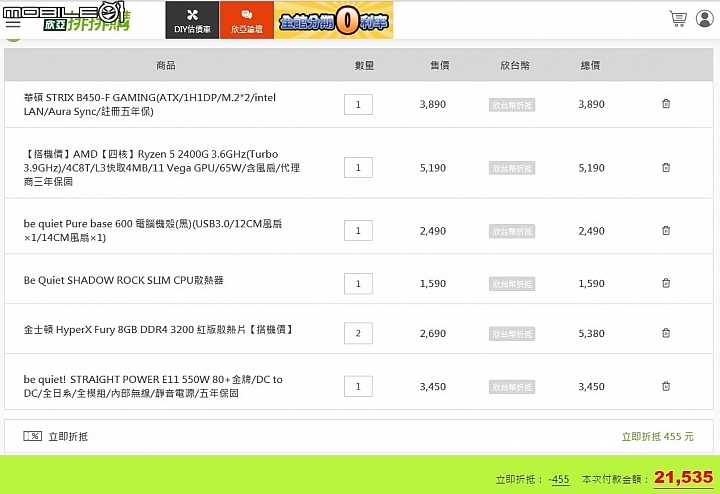Open the be quiet Pure base 600 product name

pos(152,230)
